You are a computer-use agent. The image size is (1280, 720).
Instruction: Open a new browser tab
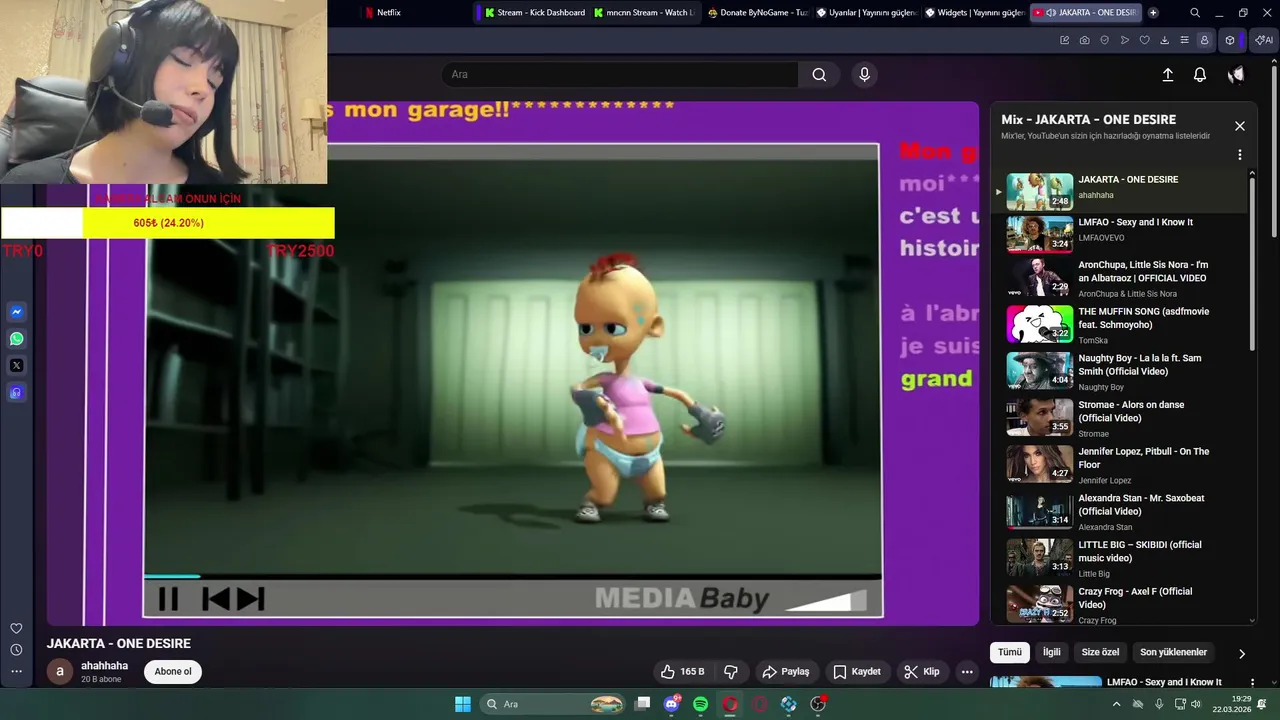1153,13
